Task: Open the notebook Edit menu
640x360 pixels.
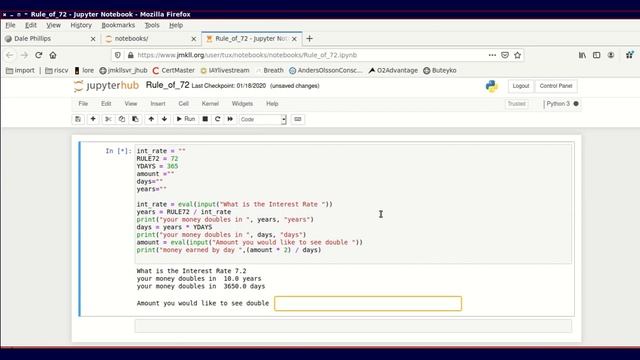Action: pos(106,104)
